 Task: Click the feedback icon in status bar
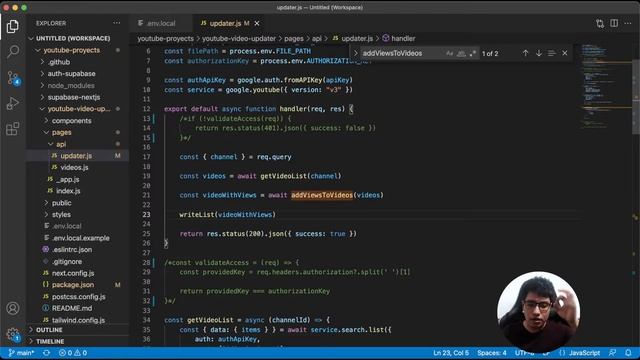coord(612,353)
